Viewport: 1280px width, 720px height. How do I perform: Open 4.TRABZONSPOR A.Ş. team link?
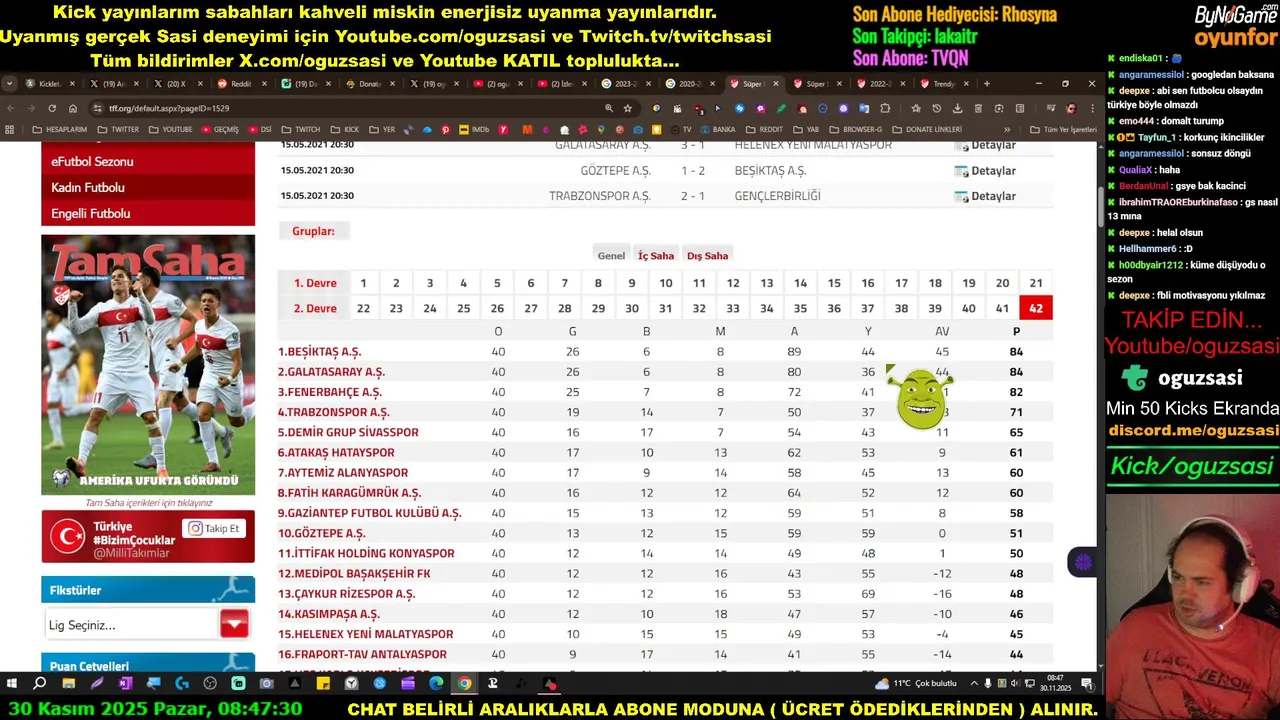point(333,412)
